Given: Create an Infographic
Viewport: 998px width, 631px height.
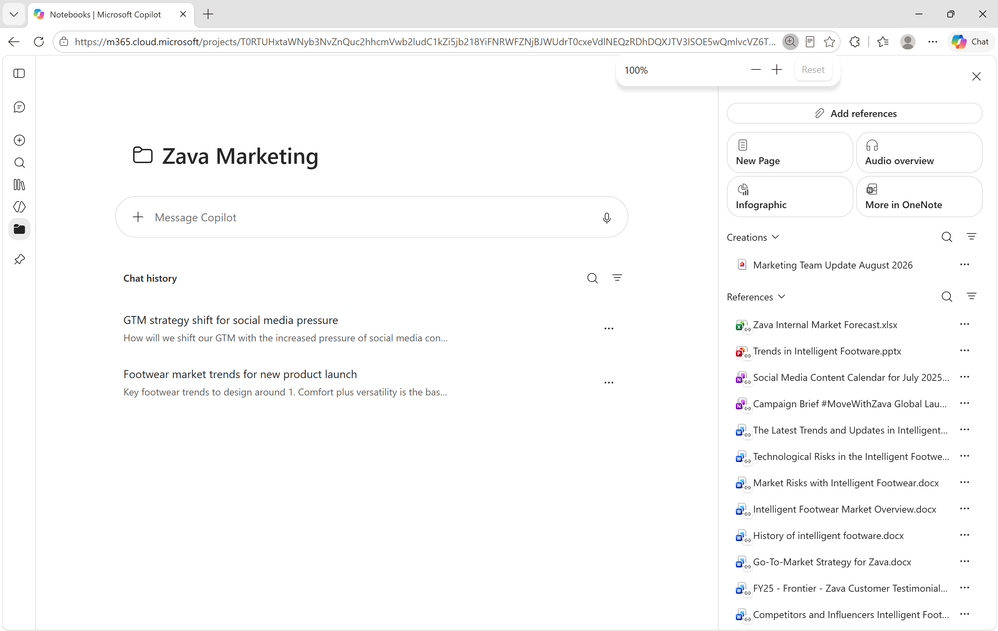Looking at the screenshot, I should tap(789, 197).
